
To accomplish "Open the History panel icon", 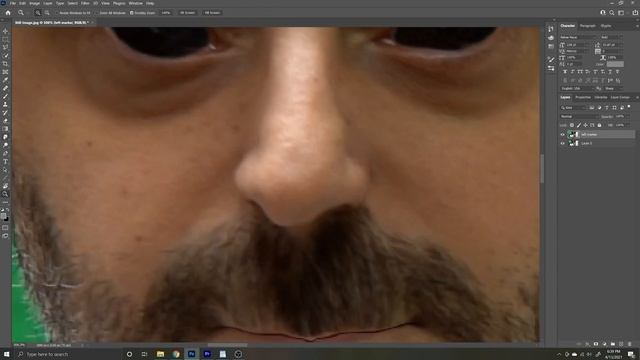I will pos(551,29).
